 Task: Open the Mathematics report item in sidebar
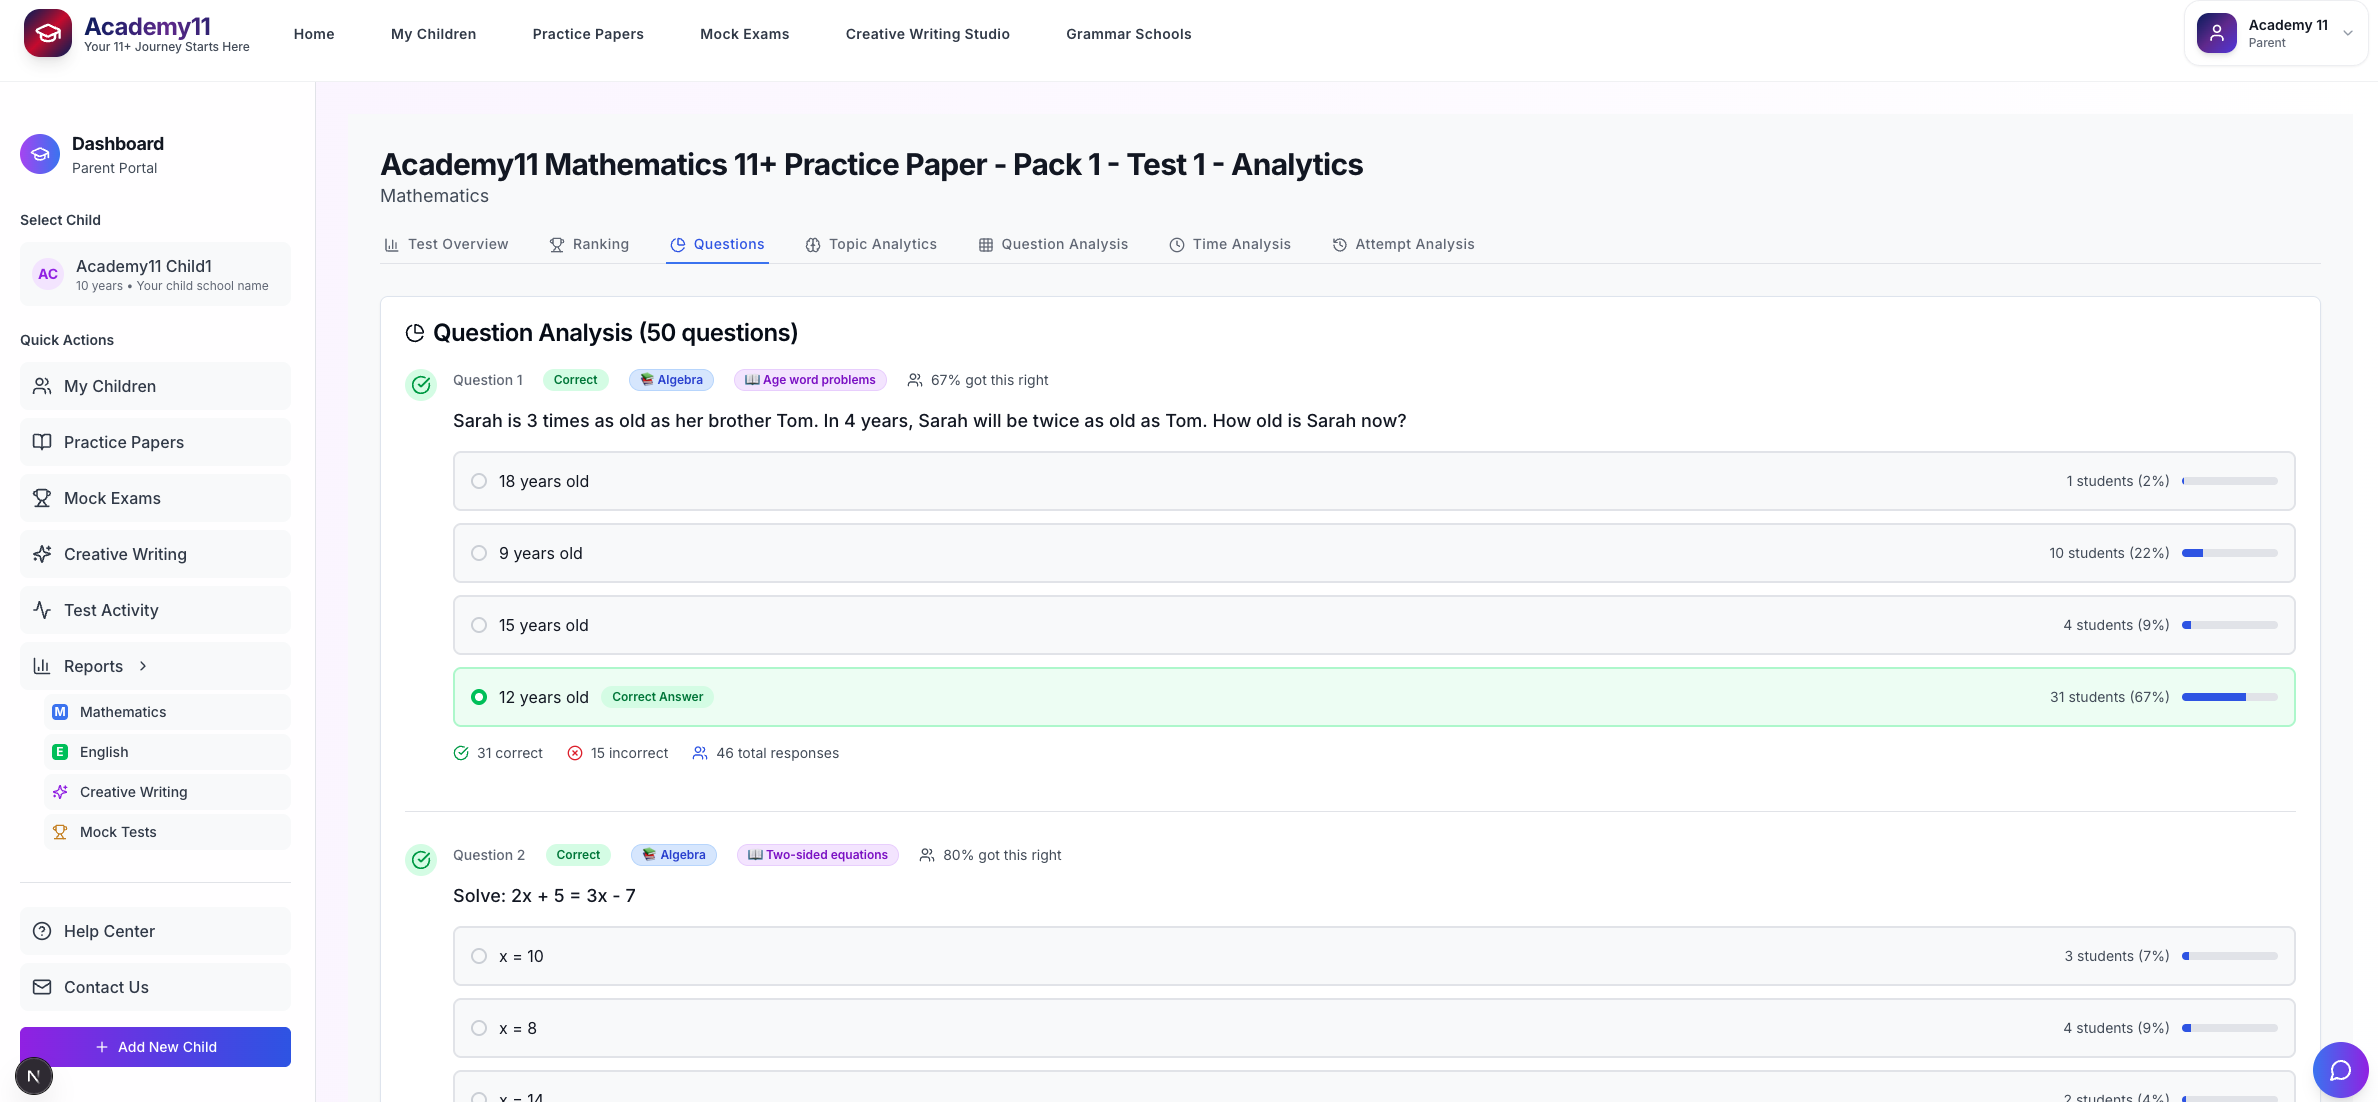(x=123, y=712)
